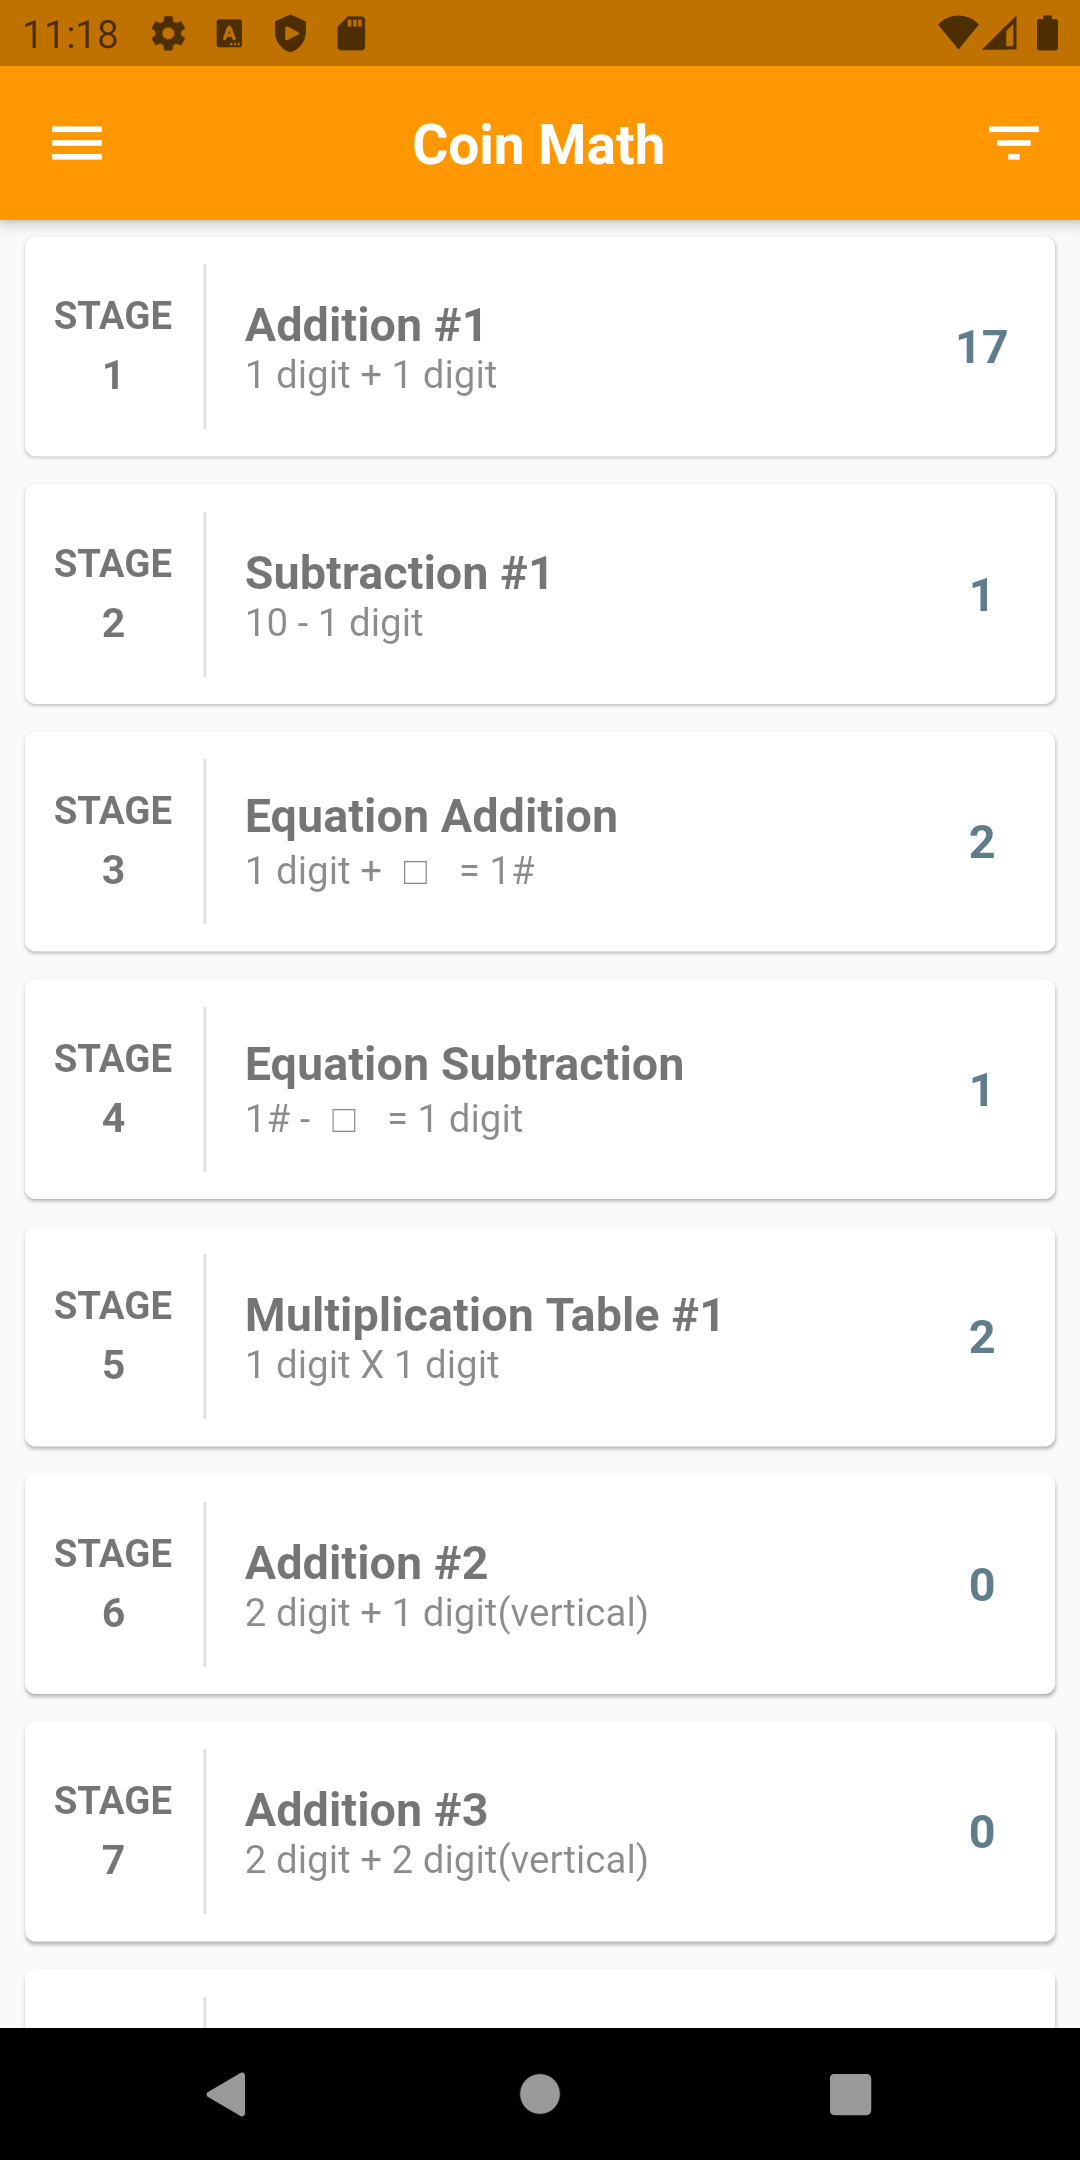Tap the filter icon in header
Image resolution: width=1080 pixels, height=2160 pixels.
[1014, 144]
